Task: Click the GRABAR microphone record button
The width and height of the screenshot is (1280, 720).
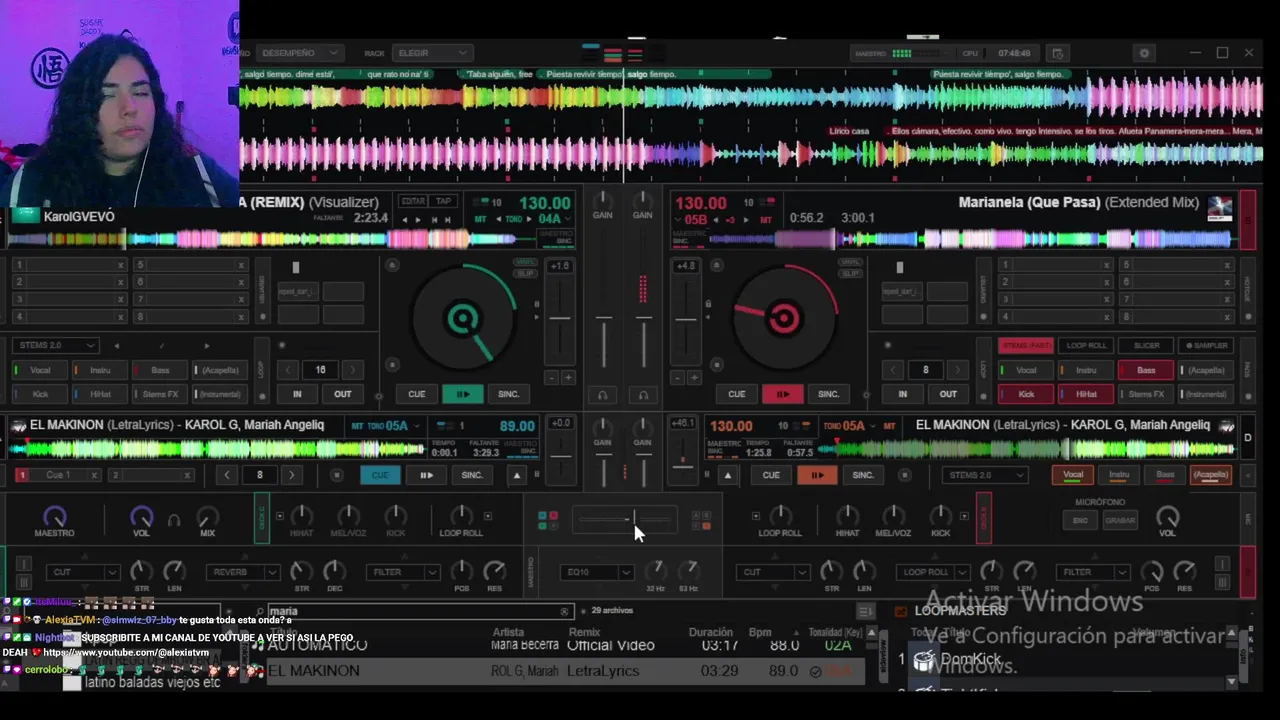Action: tap(1120, 520)
